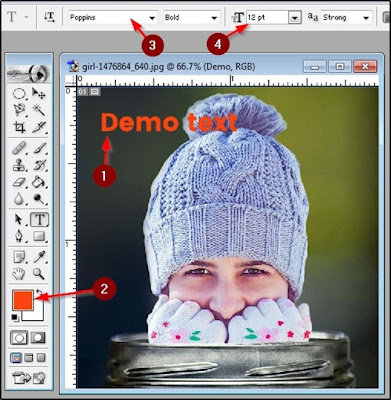Click the font size icon beside 12 pt

coord(238,18)
